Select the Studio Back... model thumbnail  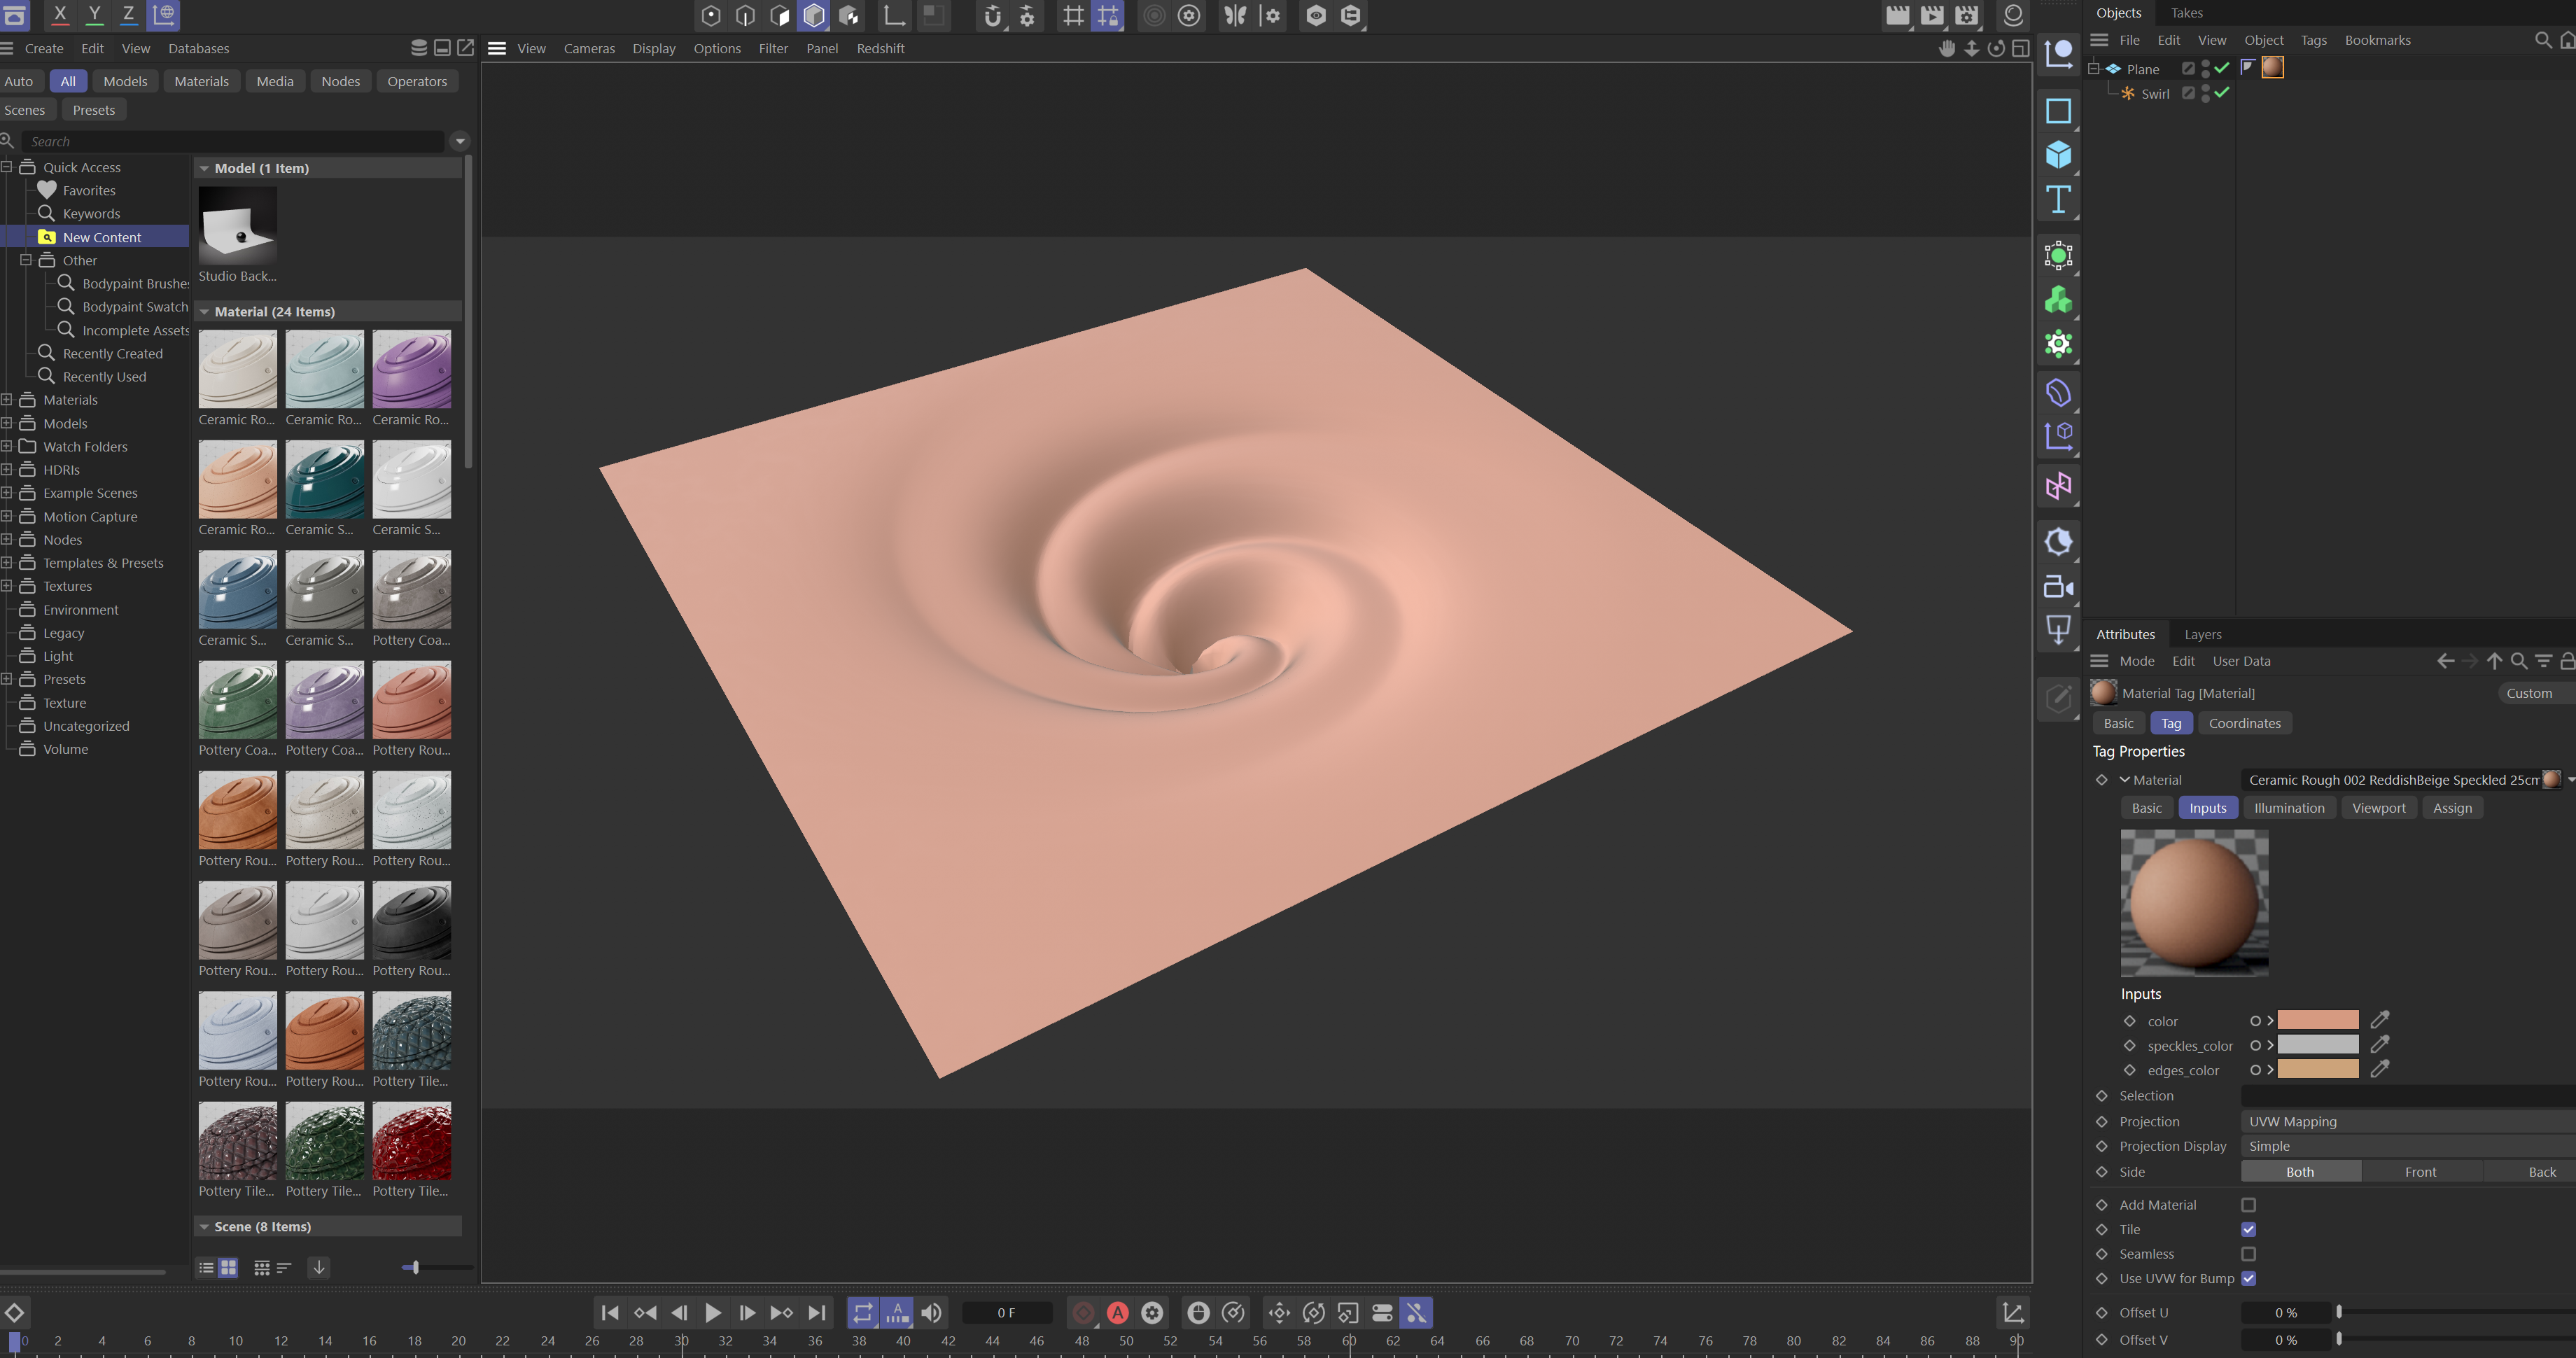237,226
